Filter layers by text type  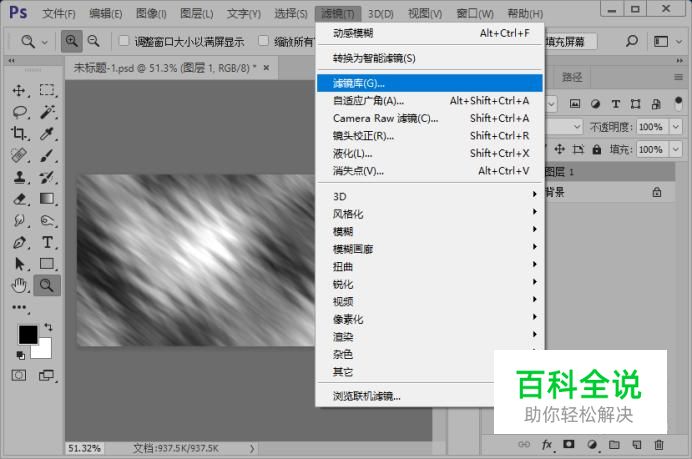coord(615,104)
